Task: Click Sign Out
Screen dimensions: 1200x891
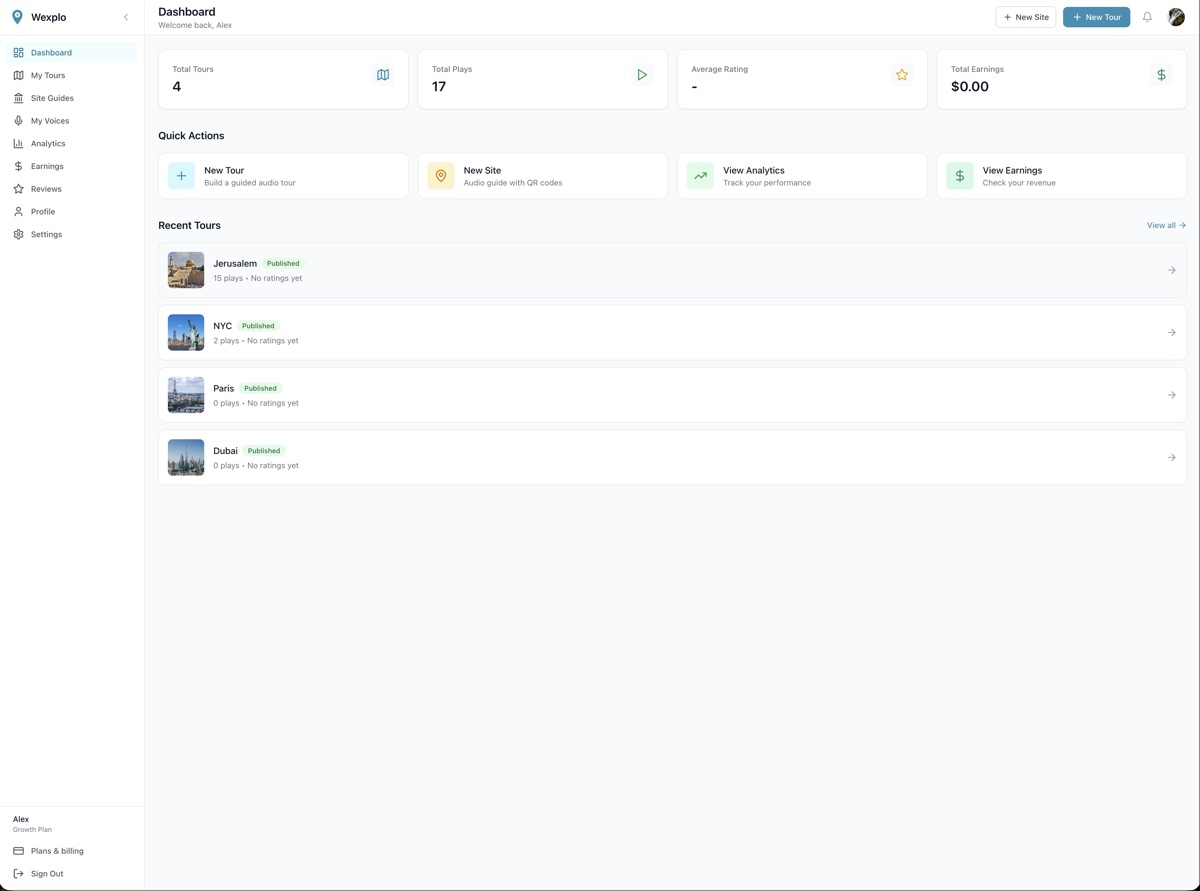Action: coord(72,874)
